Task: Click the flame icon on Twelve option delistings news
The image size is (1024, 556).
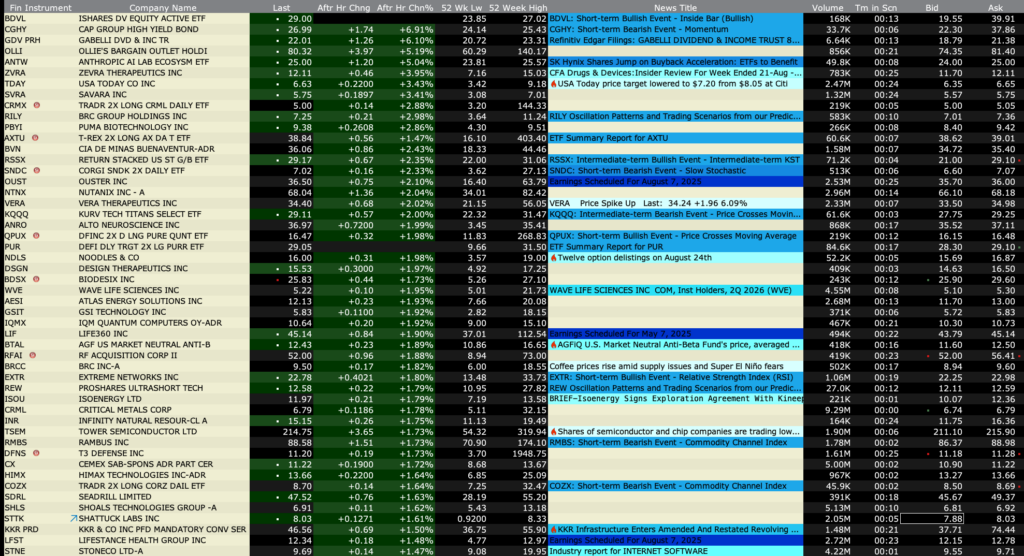Action: pyautogui.click(x=553, y=257)
